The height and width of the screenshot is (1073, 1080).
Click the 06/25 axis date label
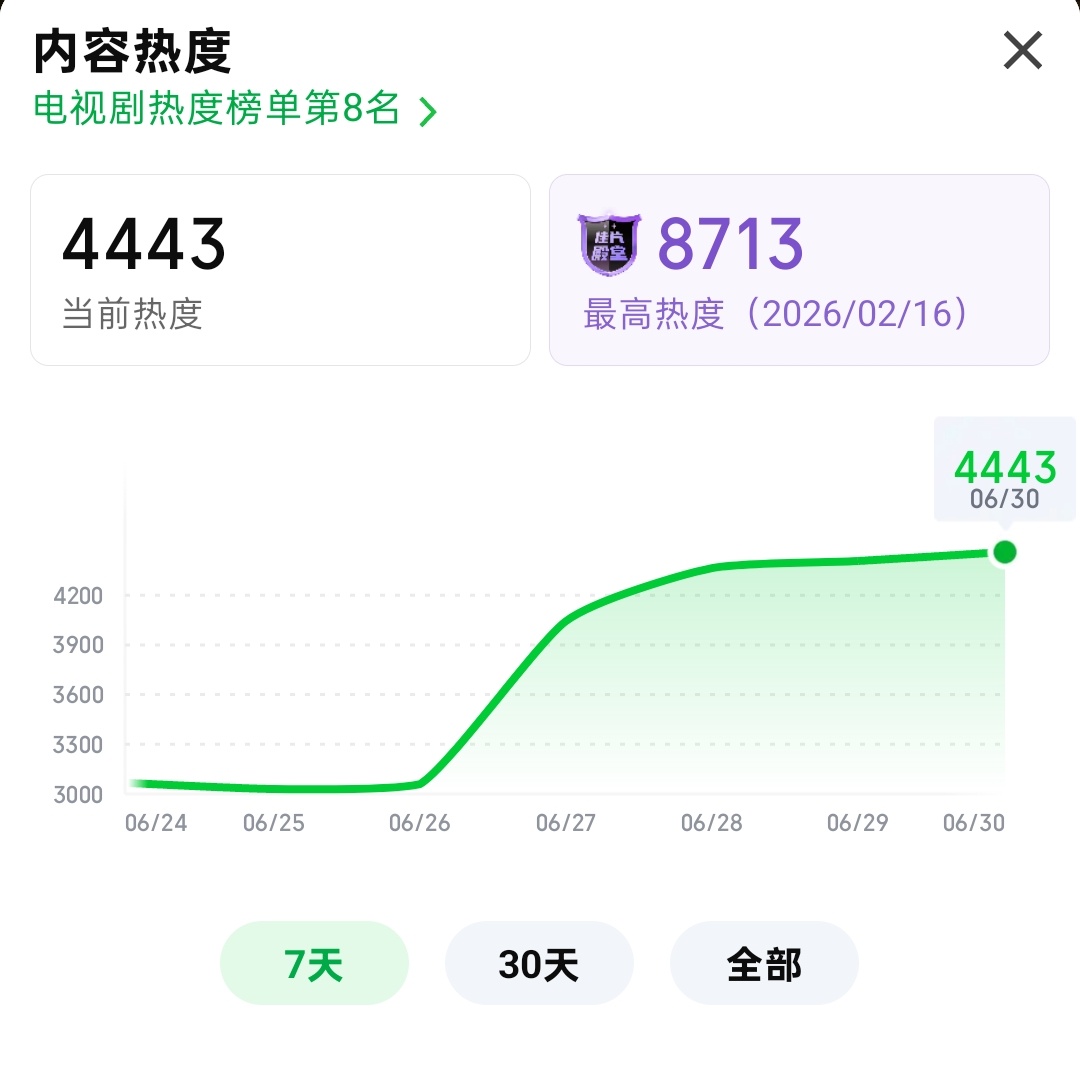(x=274, y=822)
